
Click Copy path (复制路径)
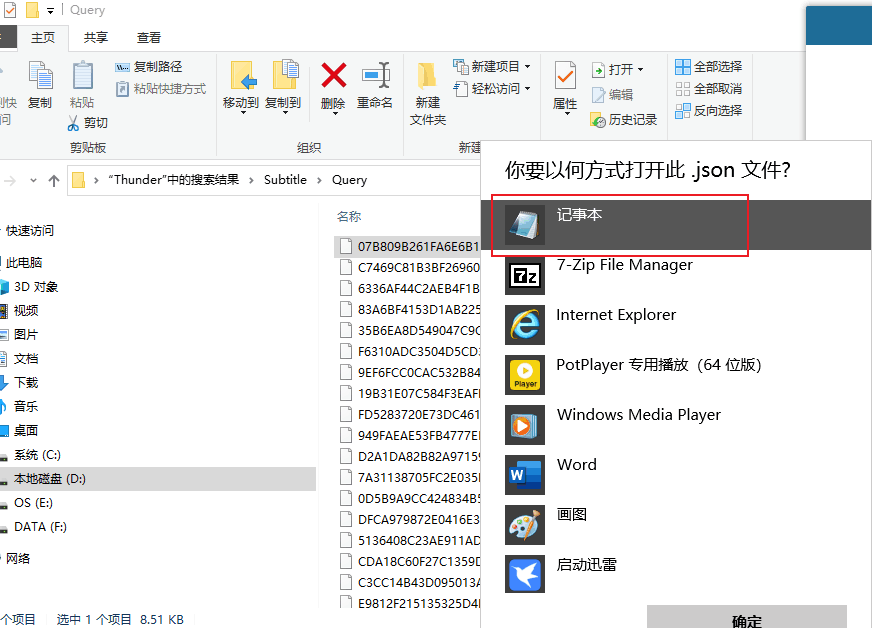coord(148,67)
